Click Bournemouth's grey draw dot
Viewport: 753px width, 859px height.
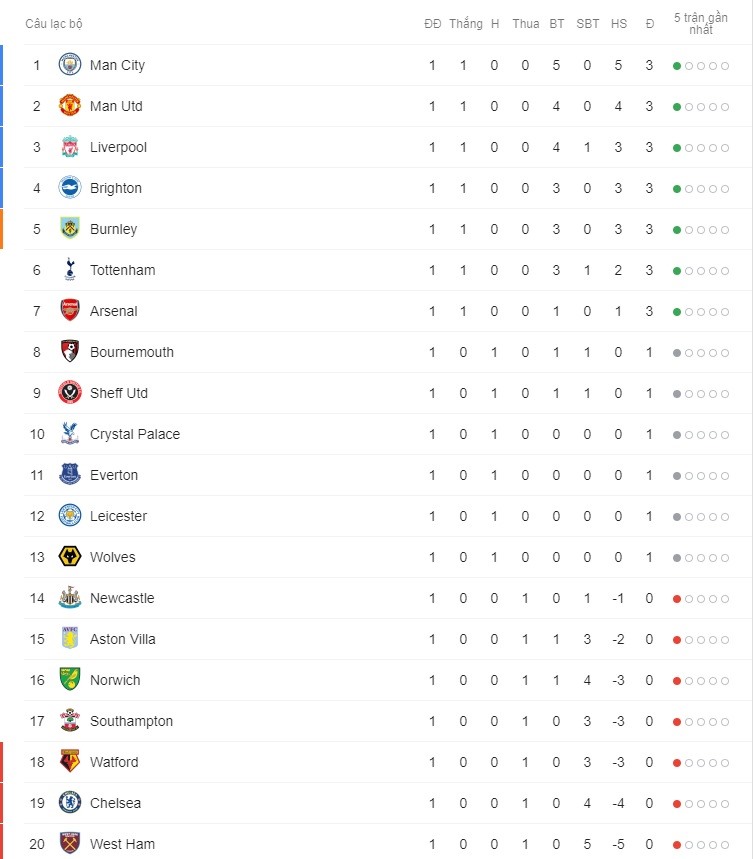pyautogui.click(x=677, y=353)
